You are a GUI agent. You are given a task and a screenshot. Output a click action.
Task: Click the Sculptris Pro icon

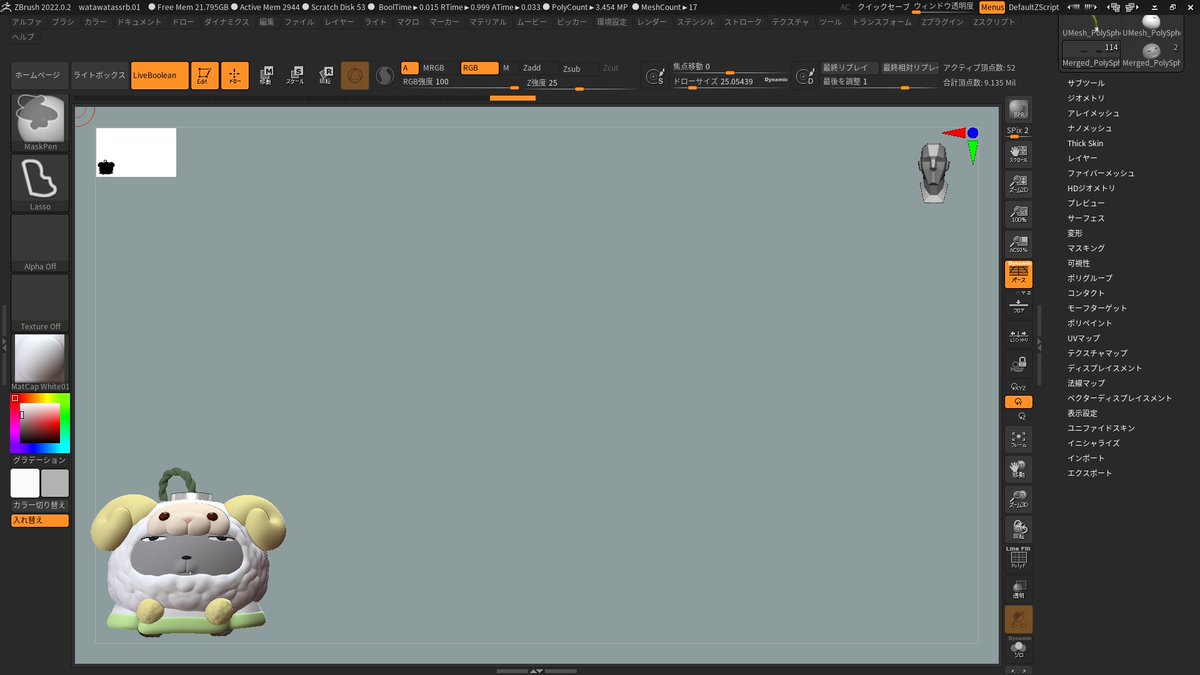tap(385, 76)
